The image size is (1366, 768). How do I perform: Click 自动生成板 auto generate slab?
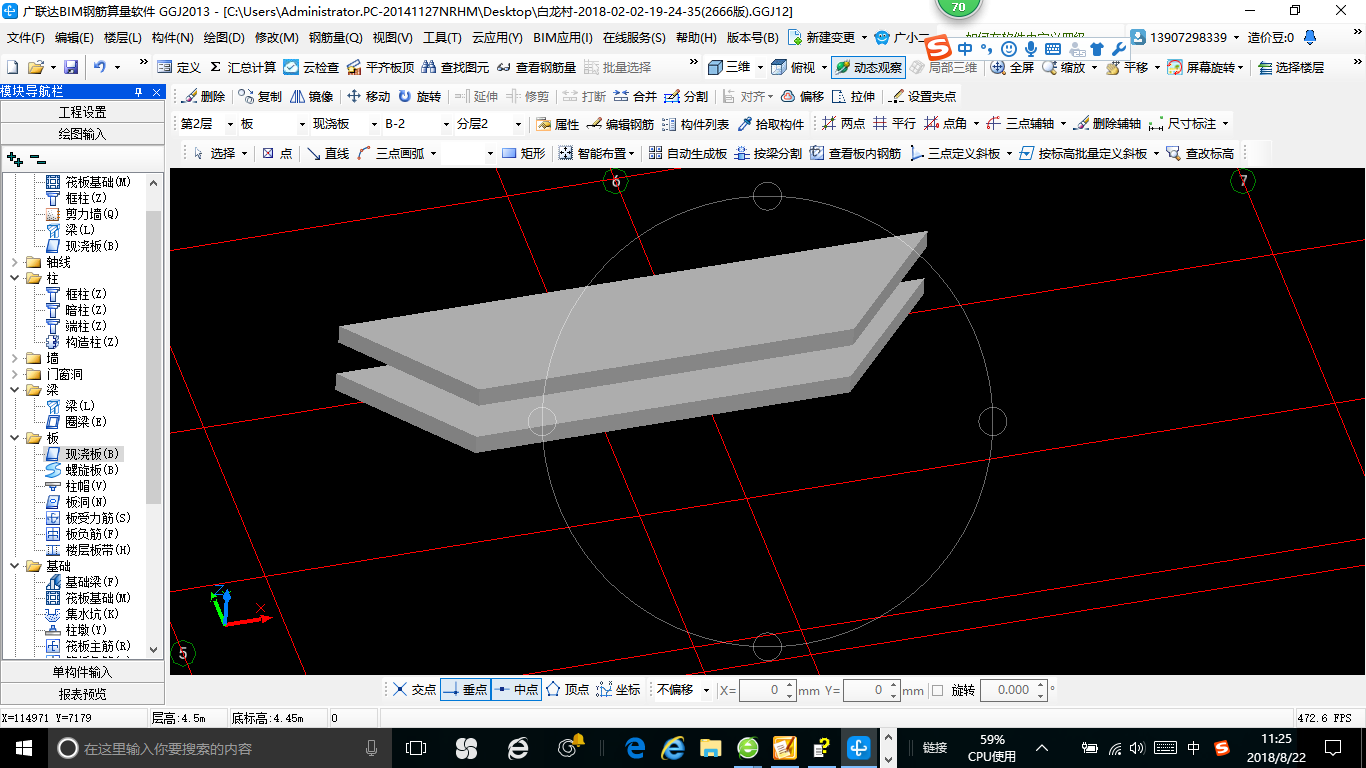pyautogui.click(x=687, y=153)
